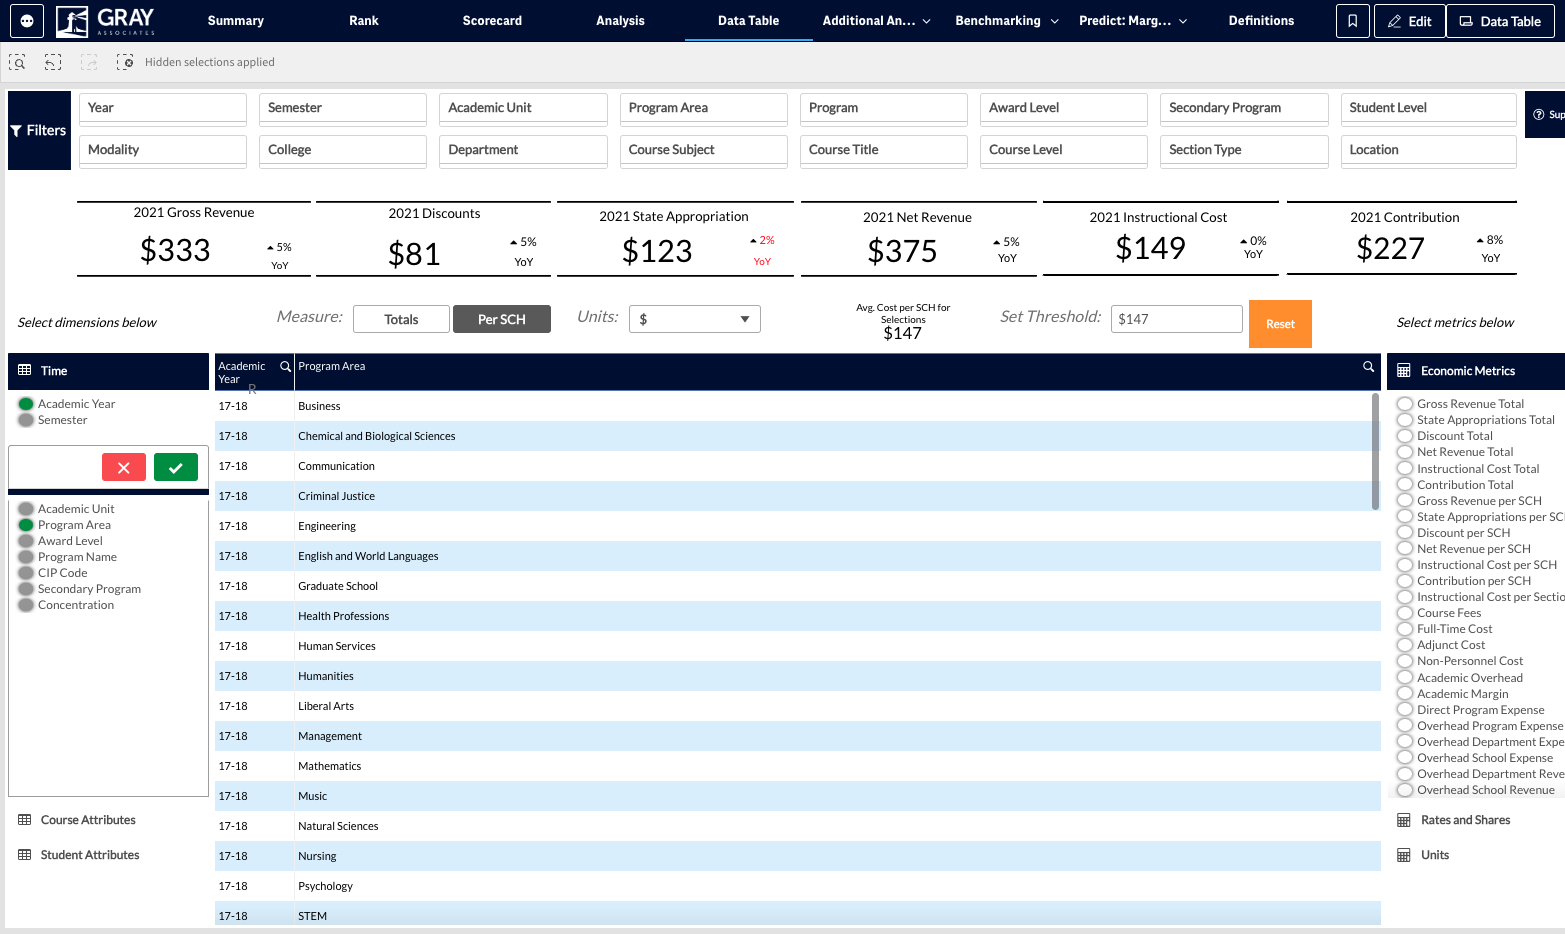
Task: Open the Units currency dropdown
Action: pyautogui.click(x=695, y=319)
